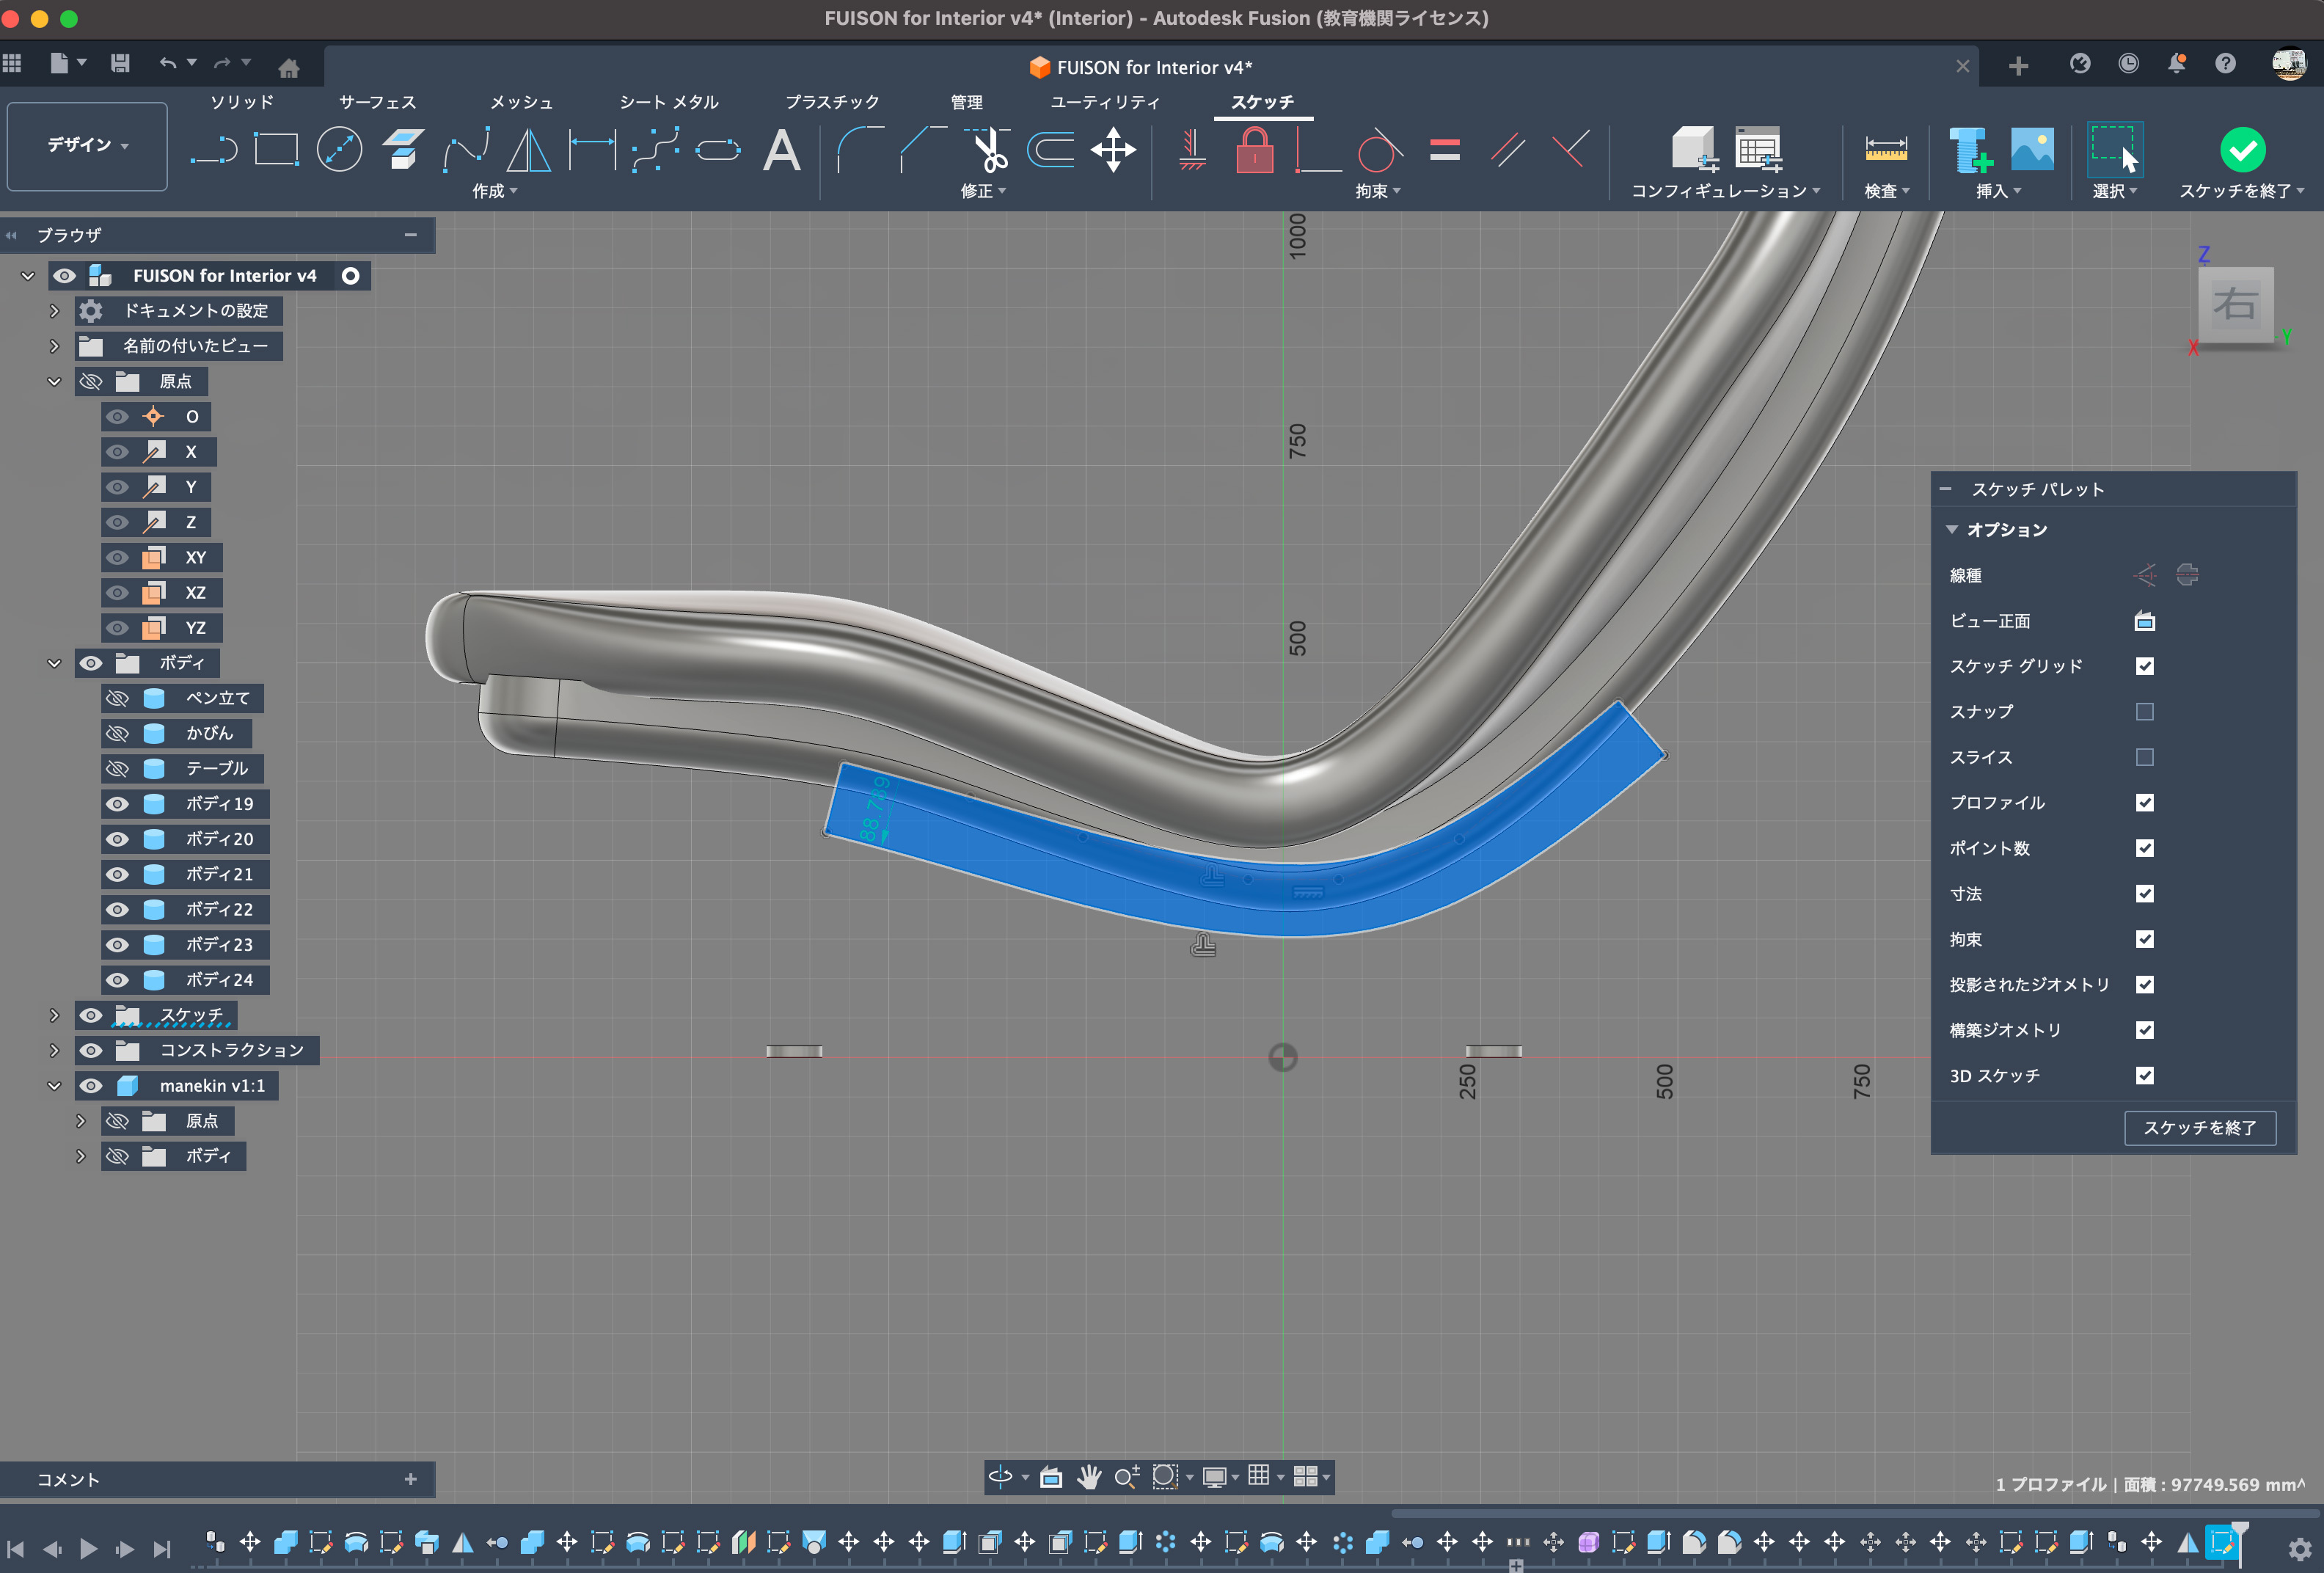Hide ボディ19 with eye icon
This screenshot has height=1573, width=2324.
coord(118,804)
